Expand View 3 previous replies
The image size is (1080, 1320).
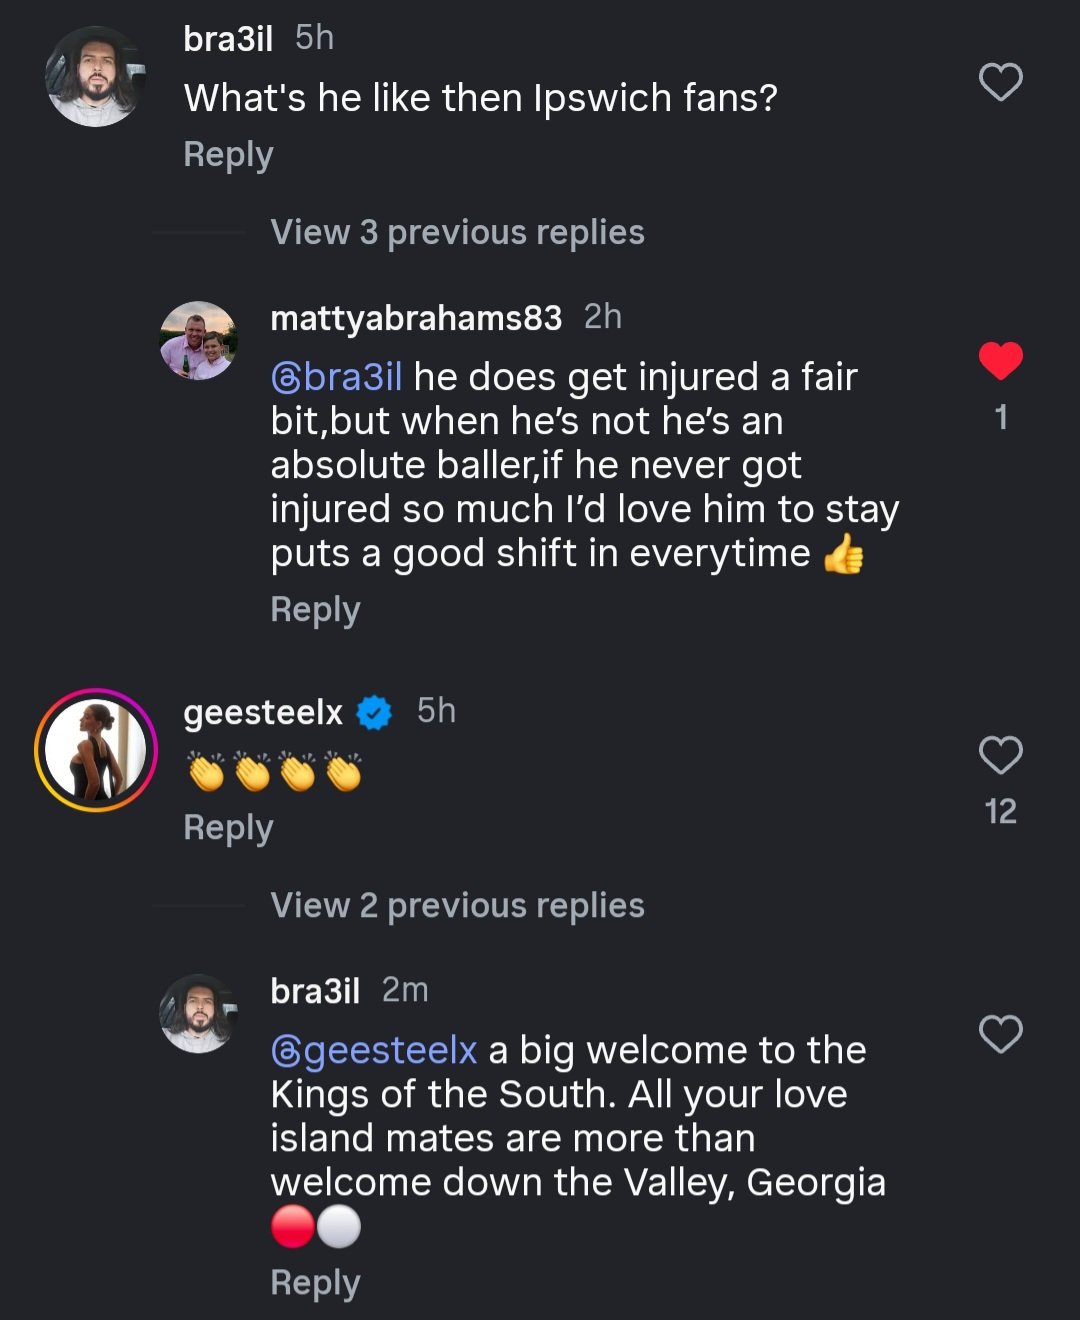(457, 232)
